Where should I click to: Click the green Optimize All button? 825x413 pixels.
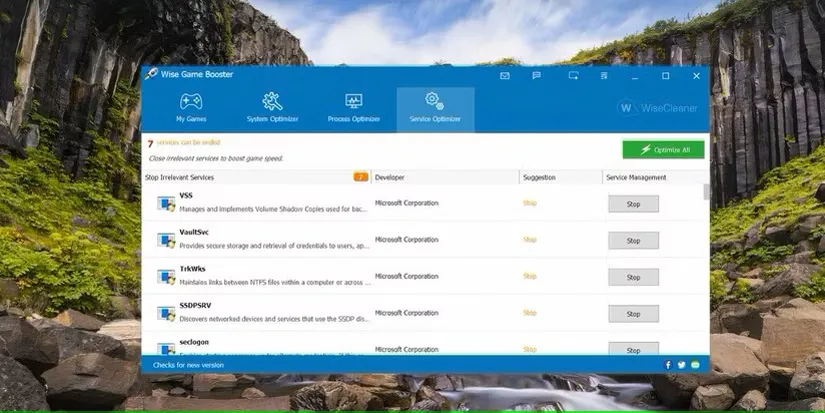pos(663,149)
